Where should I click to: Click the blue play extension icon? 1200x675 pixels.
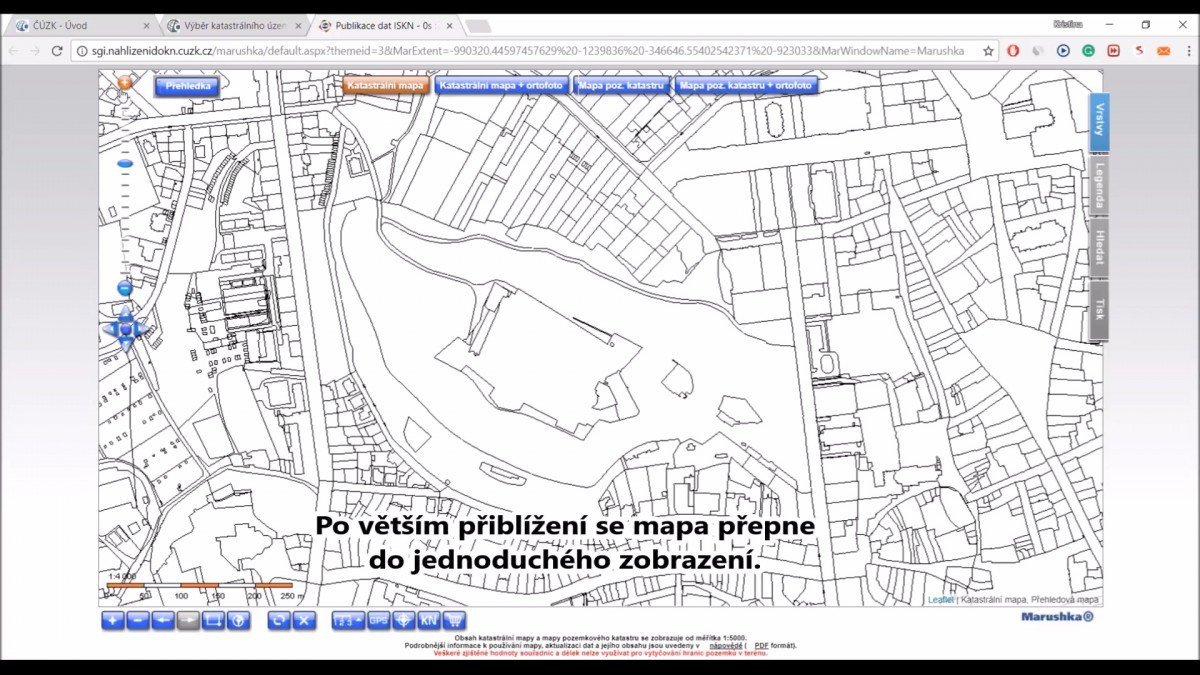(1063, 50)
